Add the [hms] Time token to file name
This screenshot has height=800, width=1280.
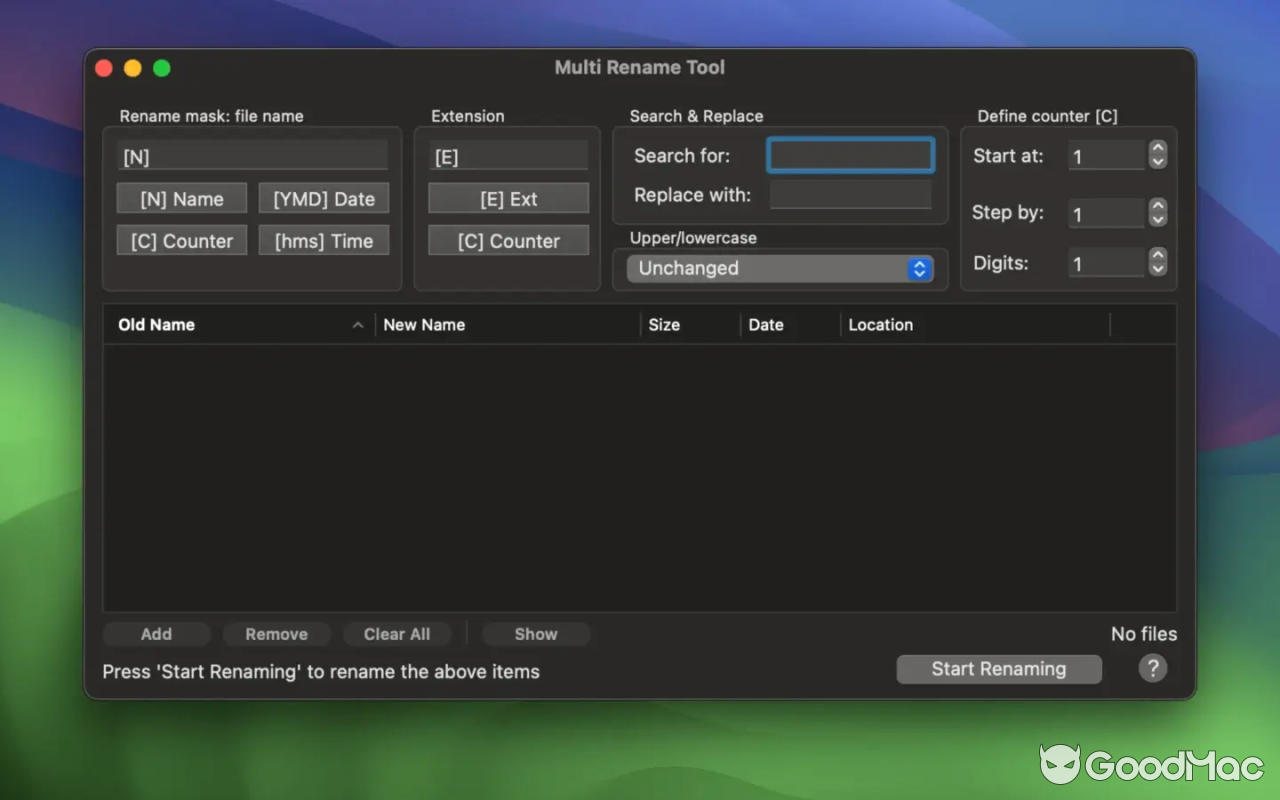323,240
